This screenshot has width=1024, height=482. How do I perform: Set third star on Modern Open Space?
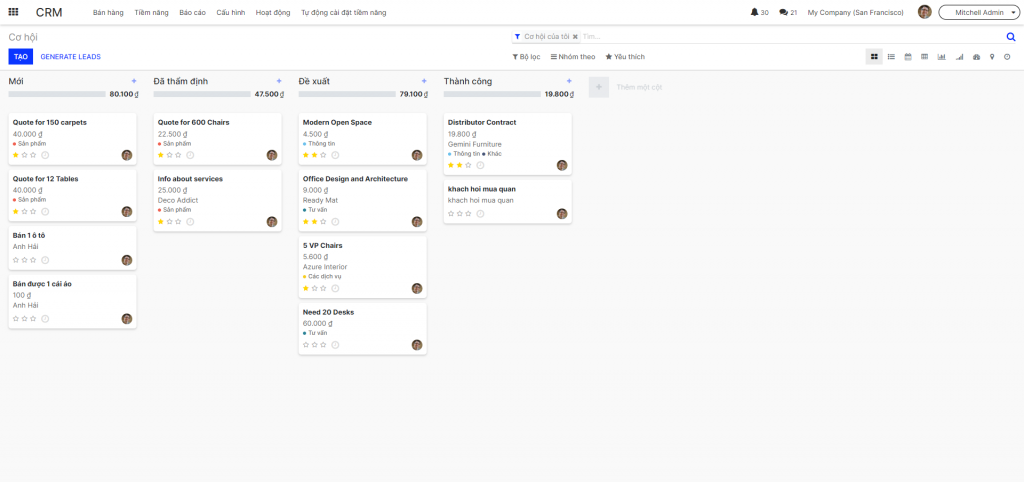[x=323, y=155]
